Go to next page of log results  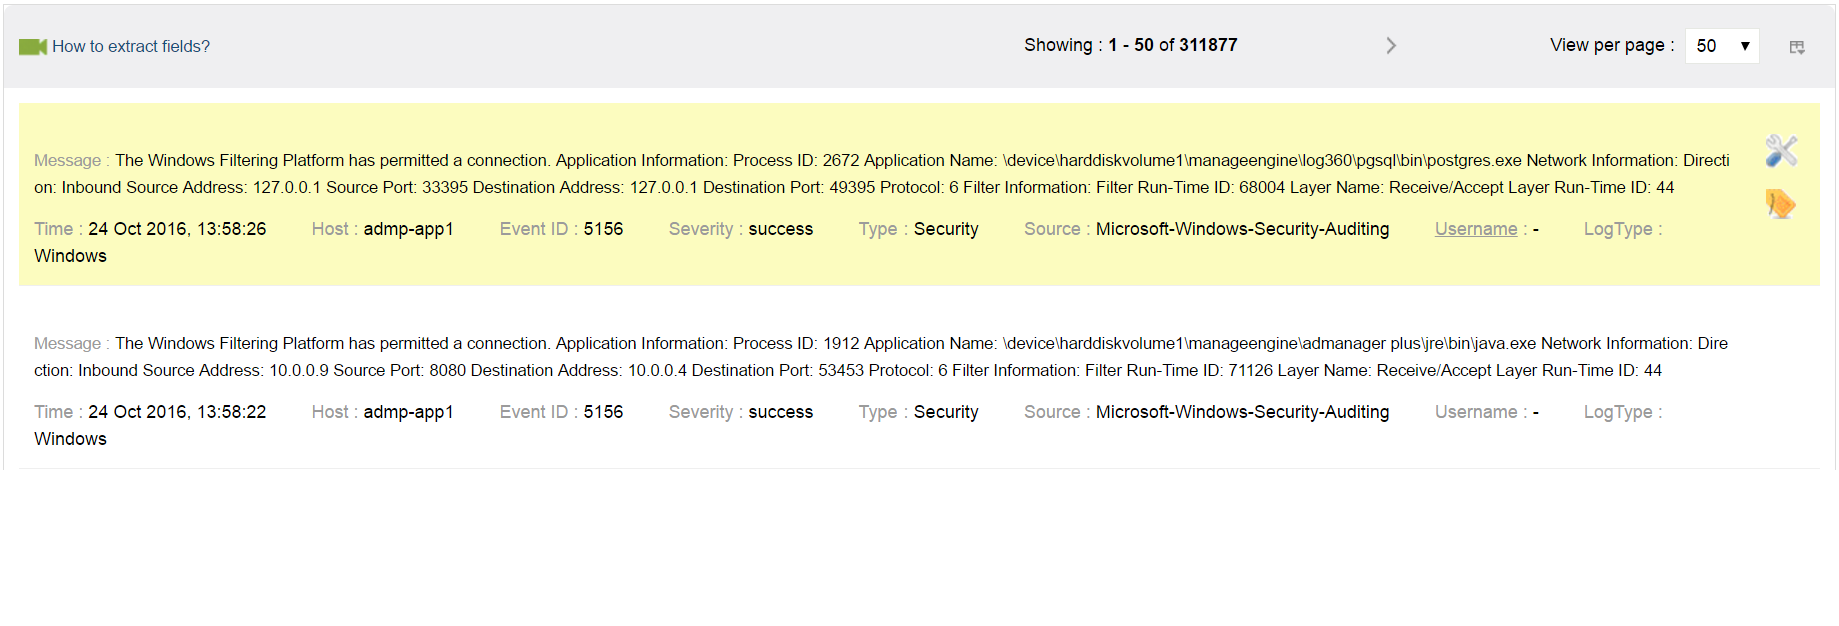(x=1391, y=46)
